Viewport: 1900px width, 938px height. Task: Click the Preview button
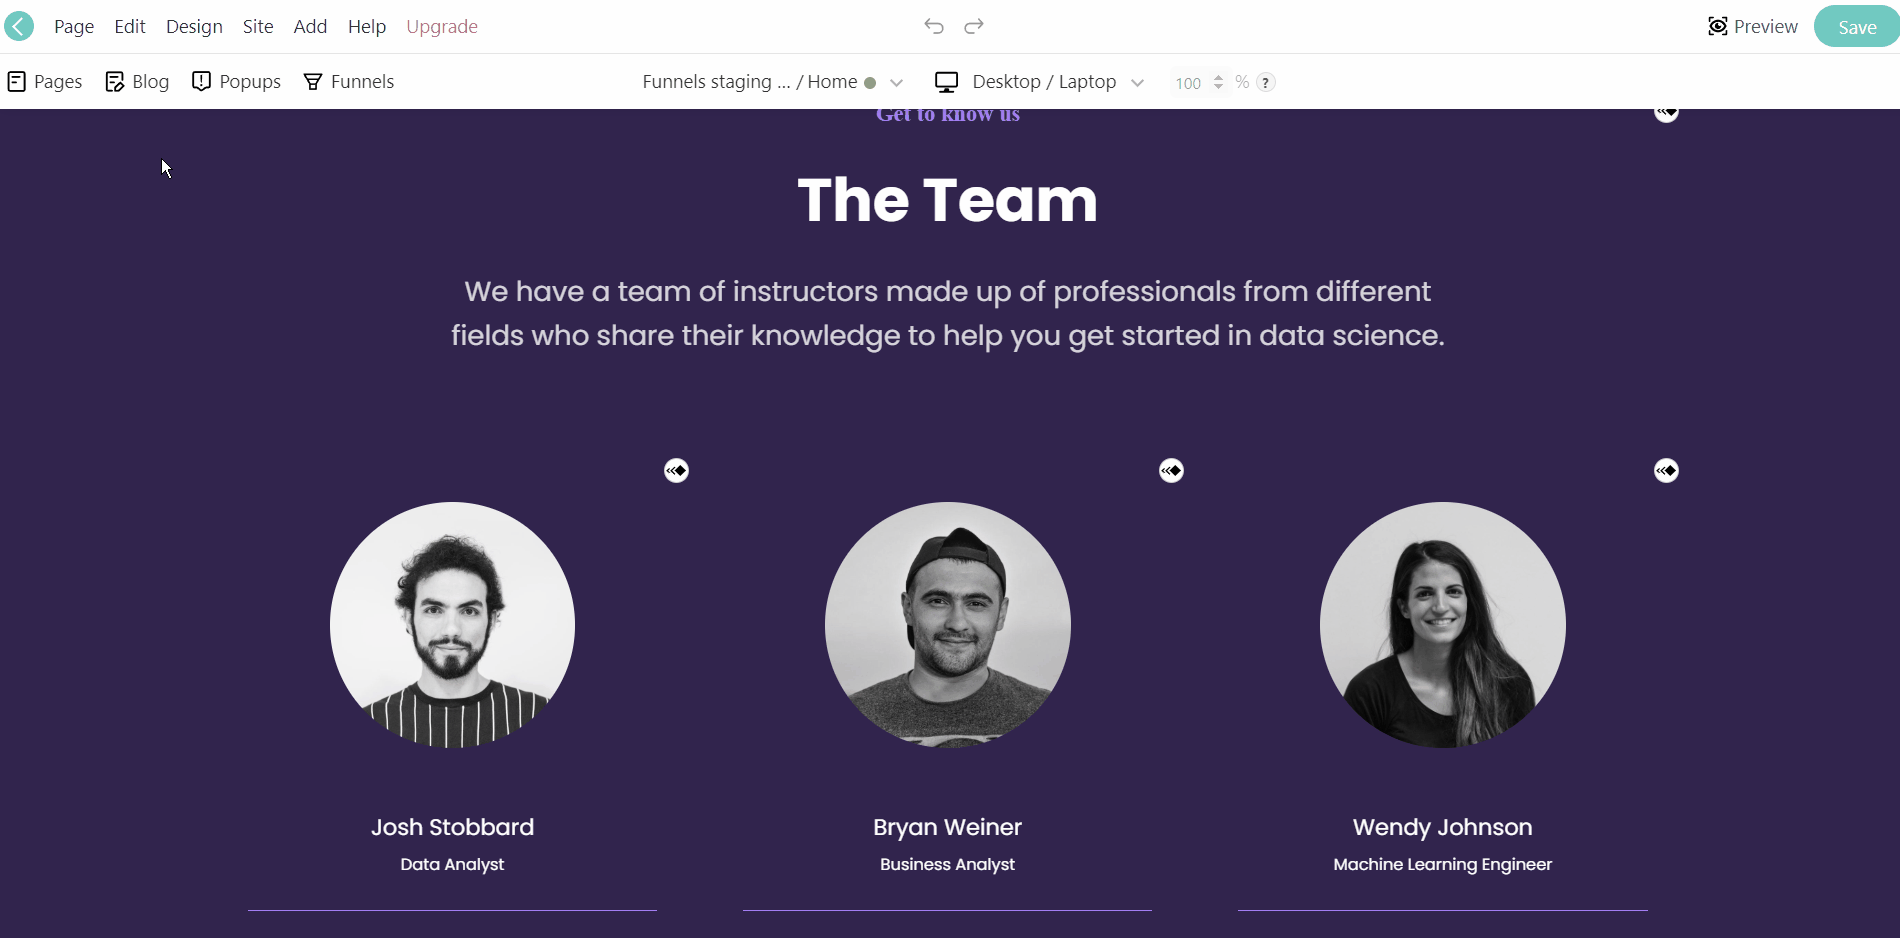[1753, 27]
